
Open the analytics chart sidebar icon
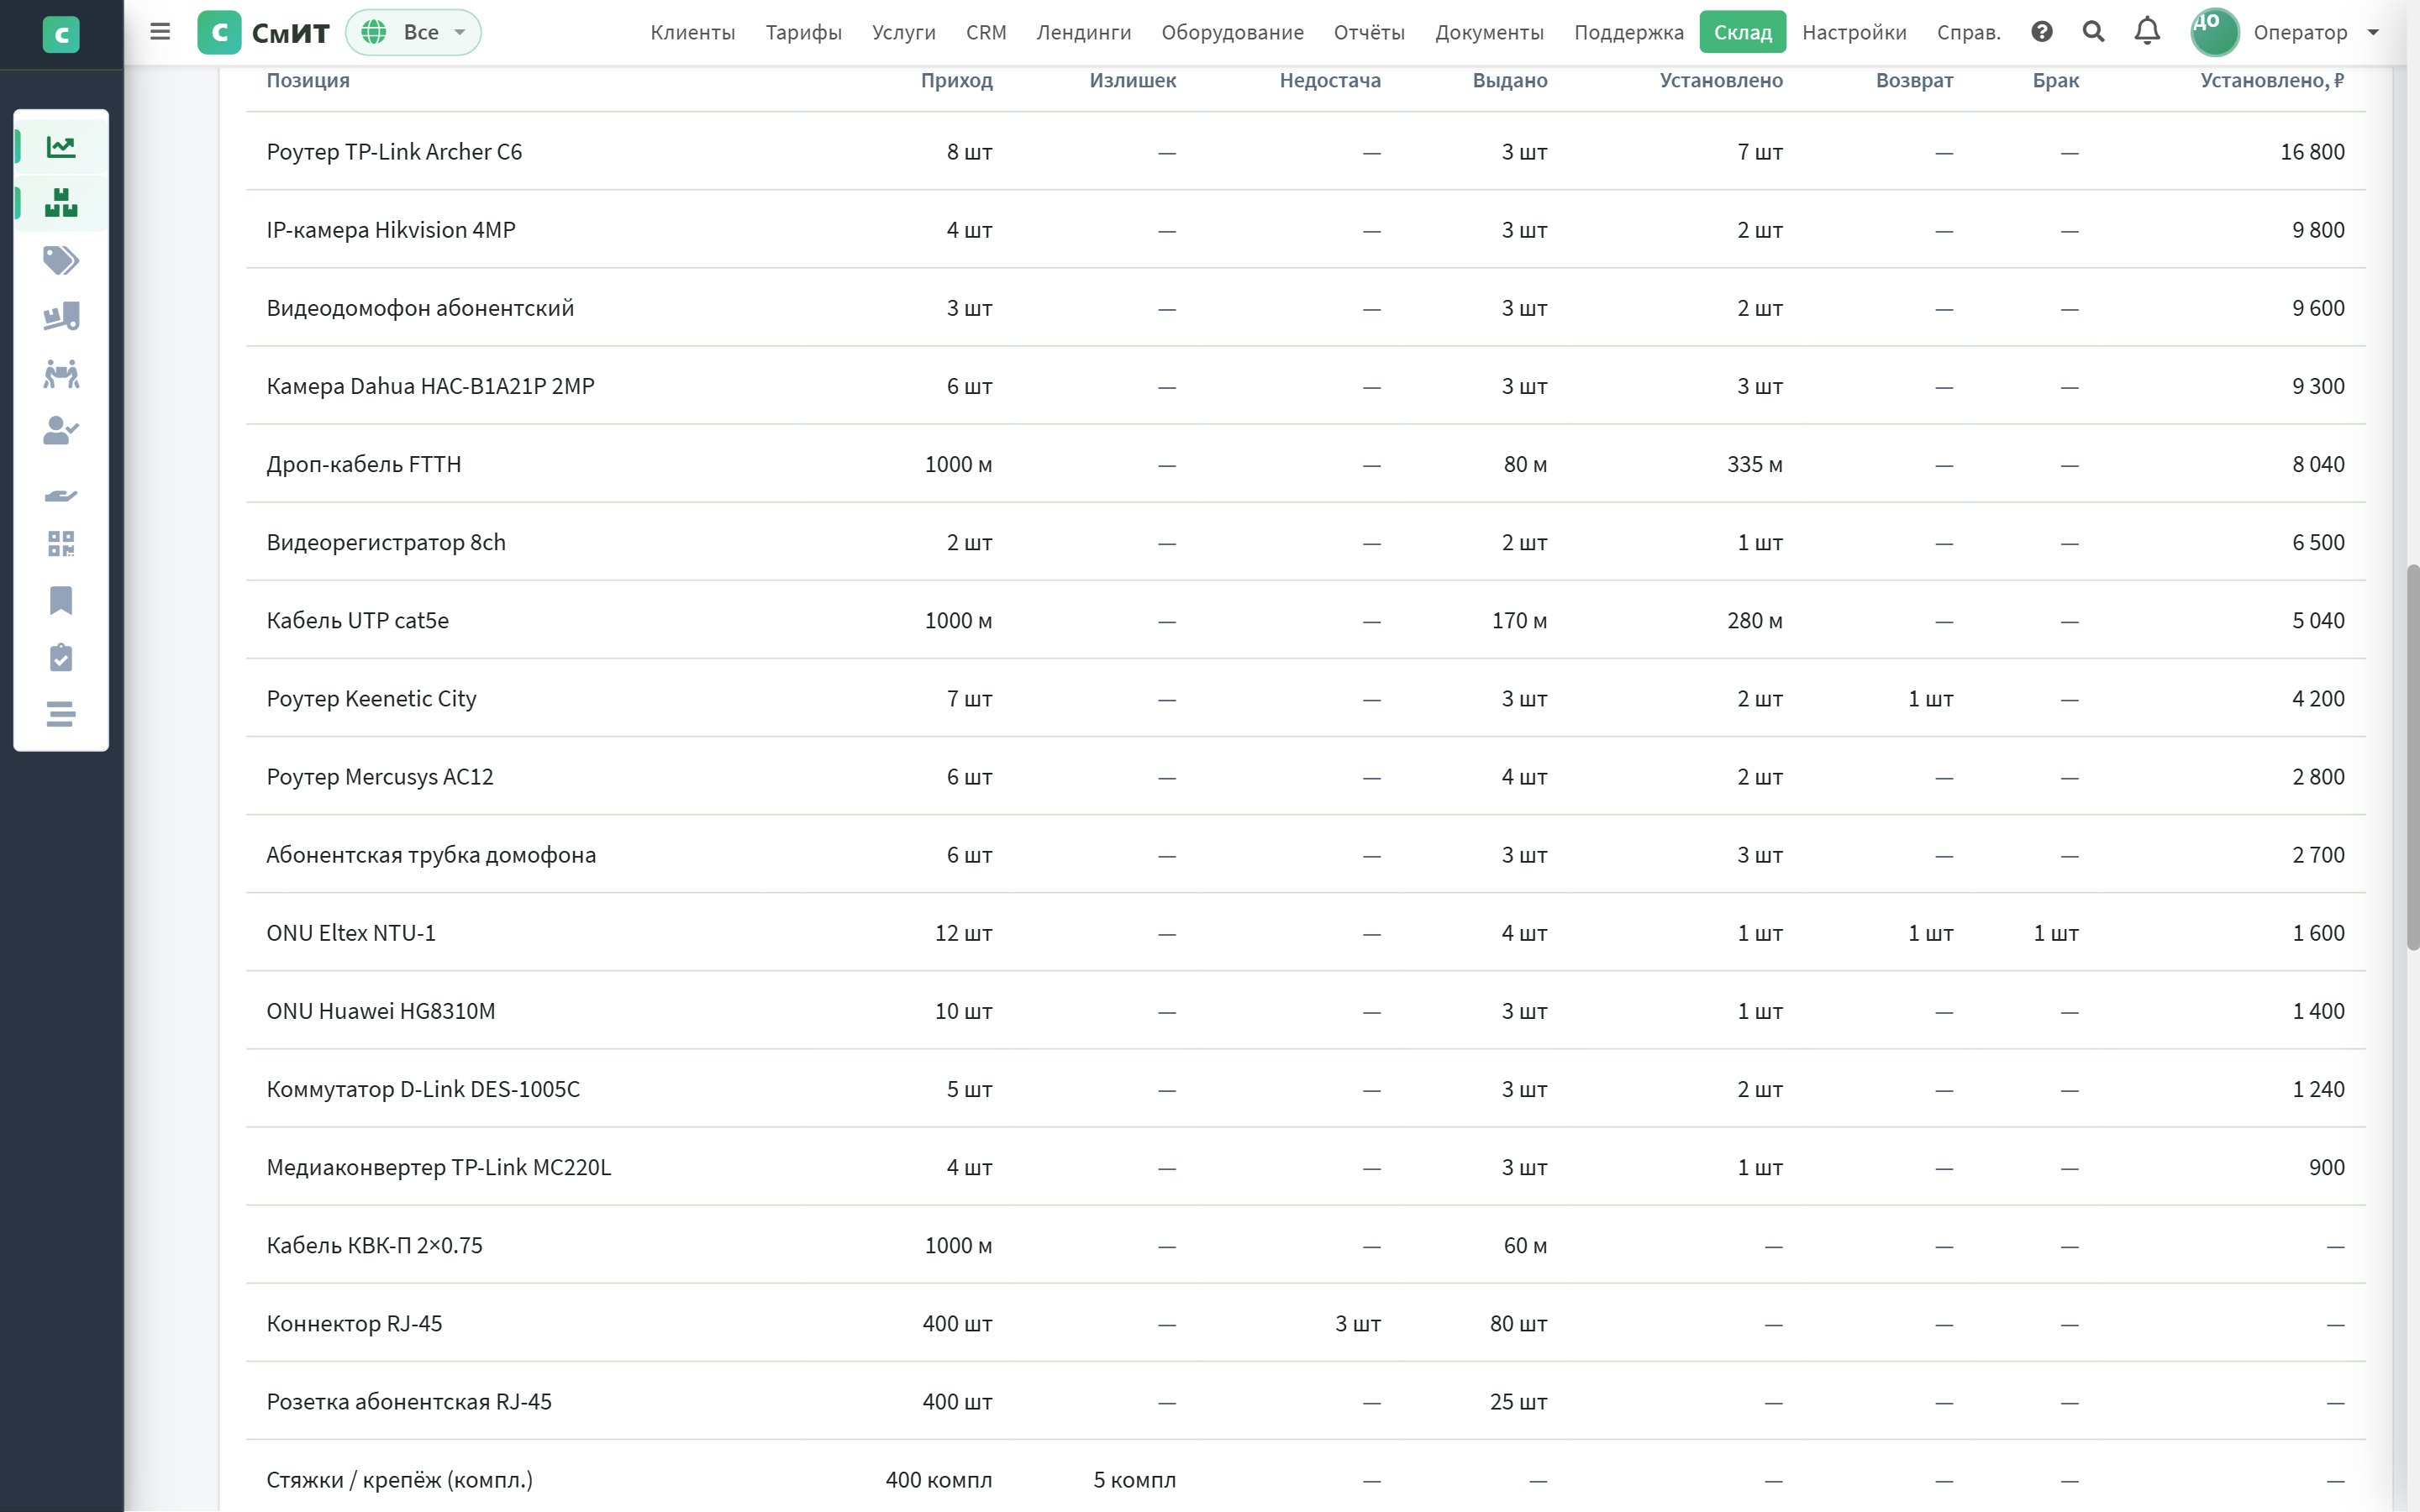[61, 147]
